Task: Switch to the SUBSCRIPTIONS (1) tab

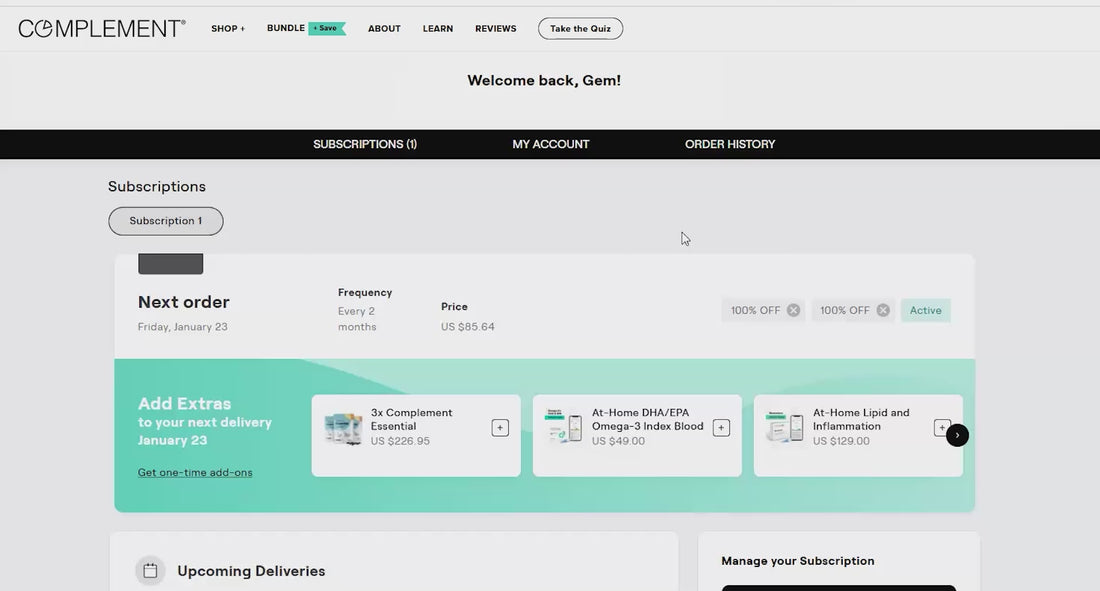Action: [x=365, y=144]
